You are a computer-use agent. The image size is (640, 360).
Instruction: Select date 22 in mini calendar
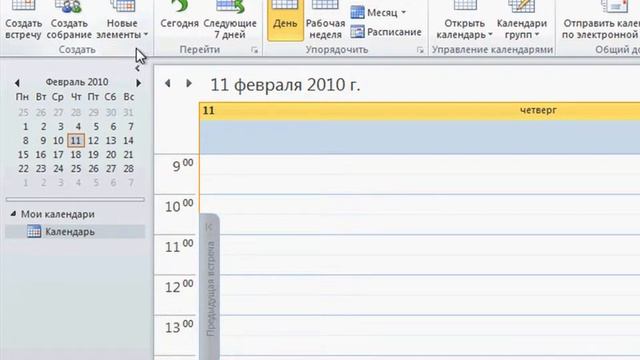24,169
